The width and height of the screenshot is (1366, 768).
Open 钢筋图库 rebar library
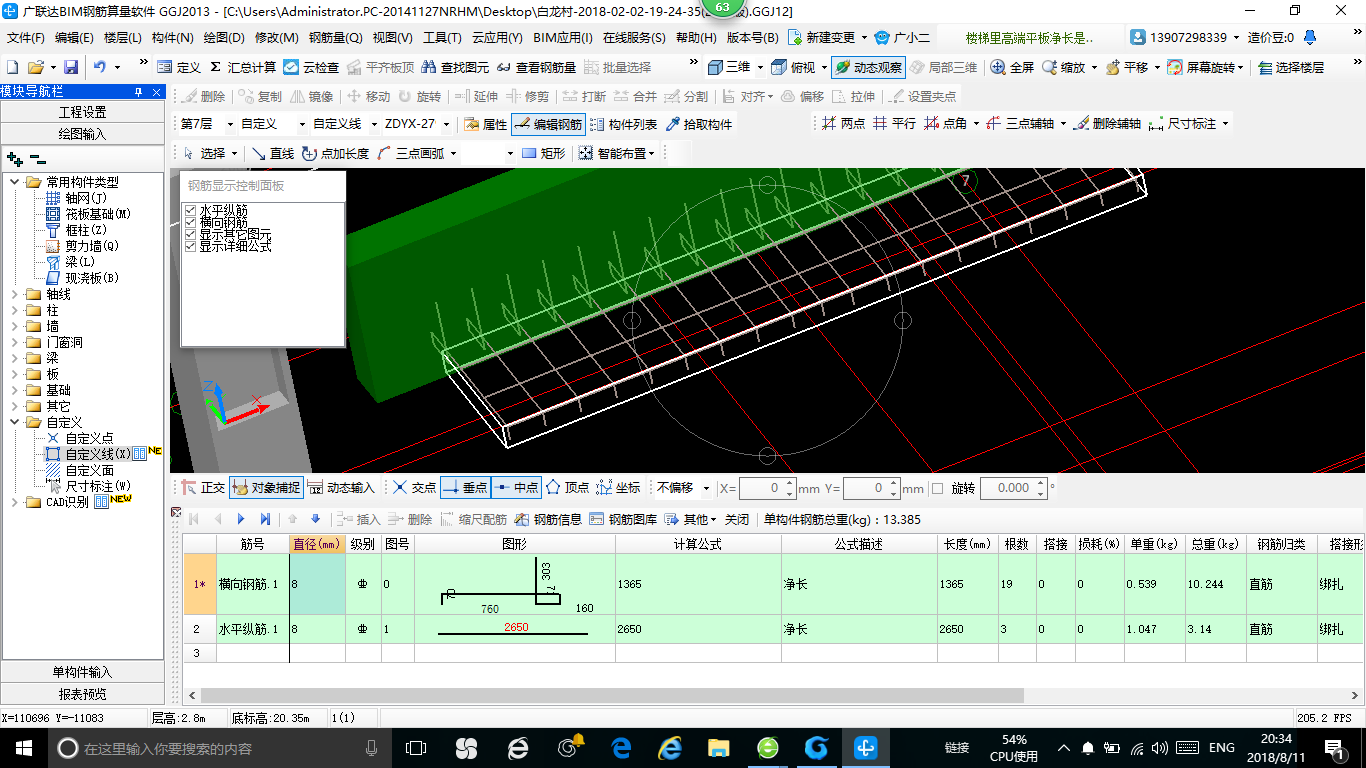tap(623, 519)
